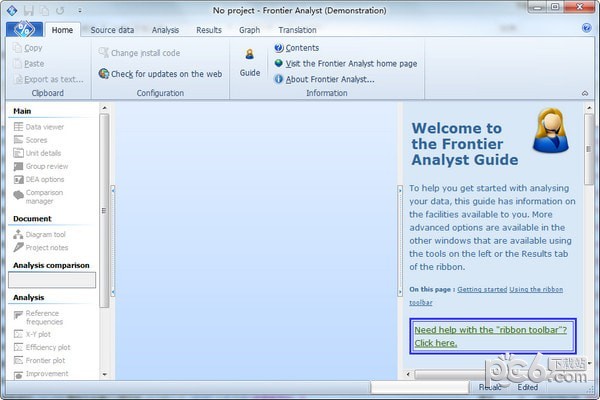Click the About Frontier Analyst info icon
Viewport: 600px width, 400px height.
[x=279, y=79]
